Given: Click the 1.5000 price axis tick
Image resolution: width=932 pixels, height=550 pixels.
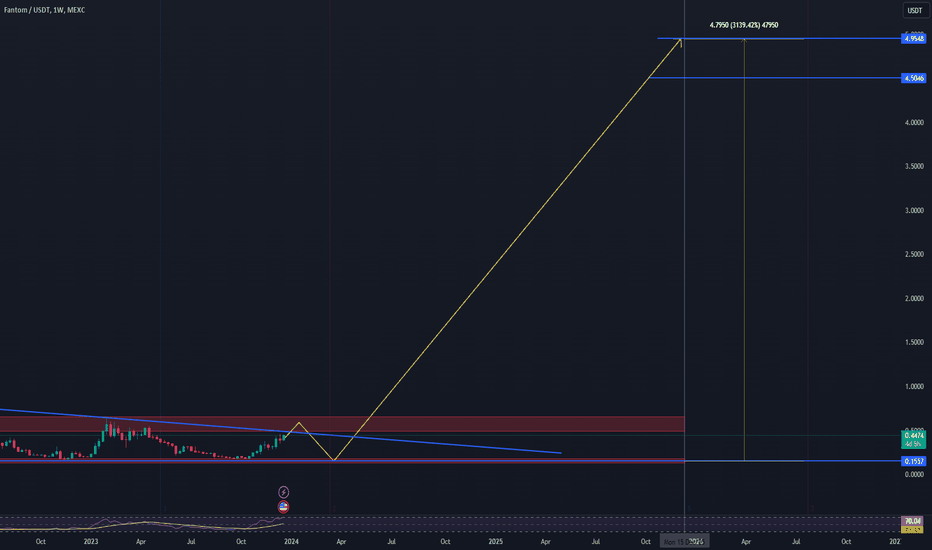Looking at the screenshot, I should [x=914, y=342].
